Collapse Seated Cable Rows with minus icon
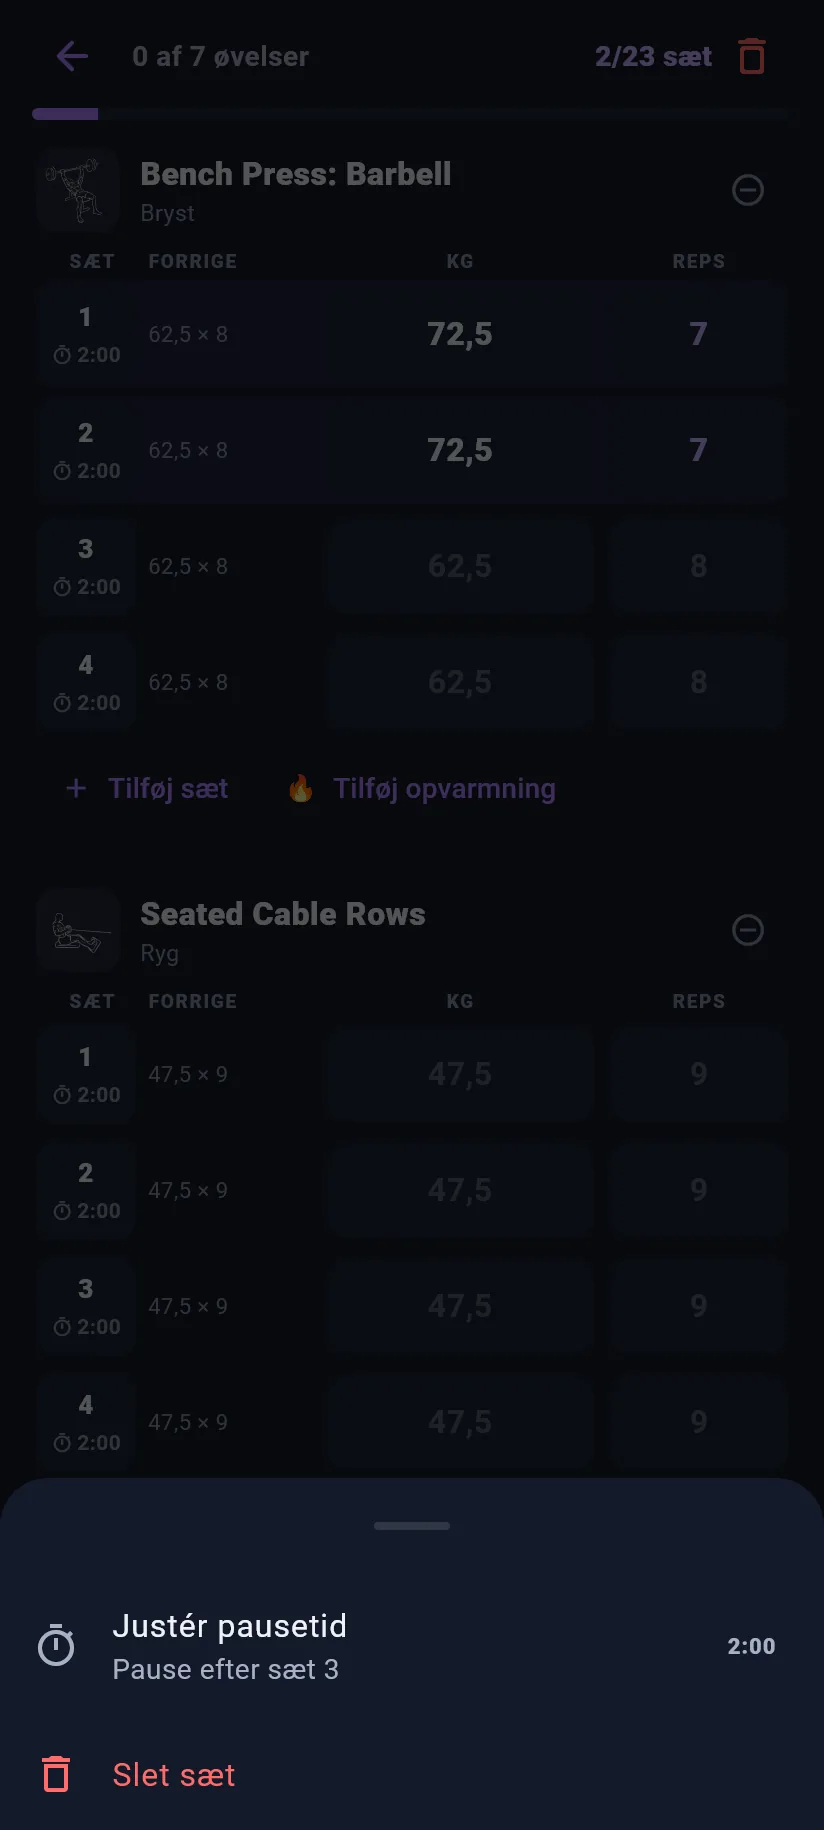This screenshot has height=1830, width=824. click(x=748, y=930)
